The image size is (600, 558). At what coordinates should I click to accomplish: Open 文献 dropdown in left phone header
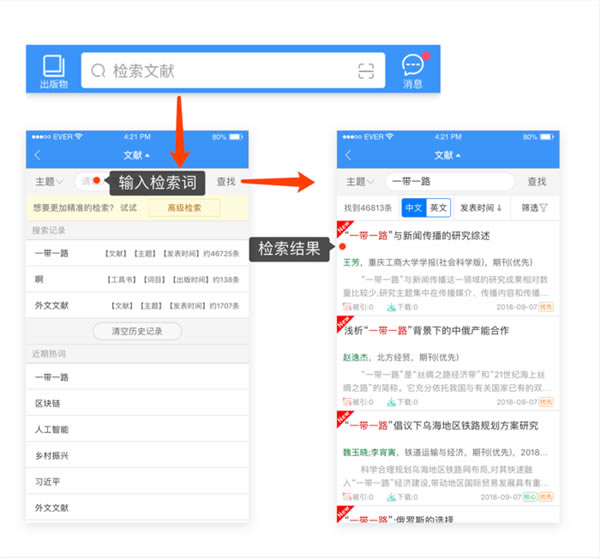pos(136,155)
